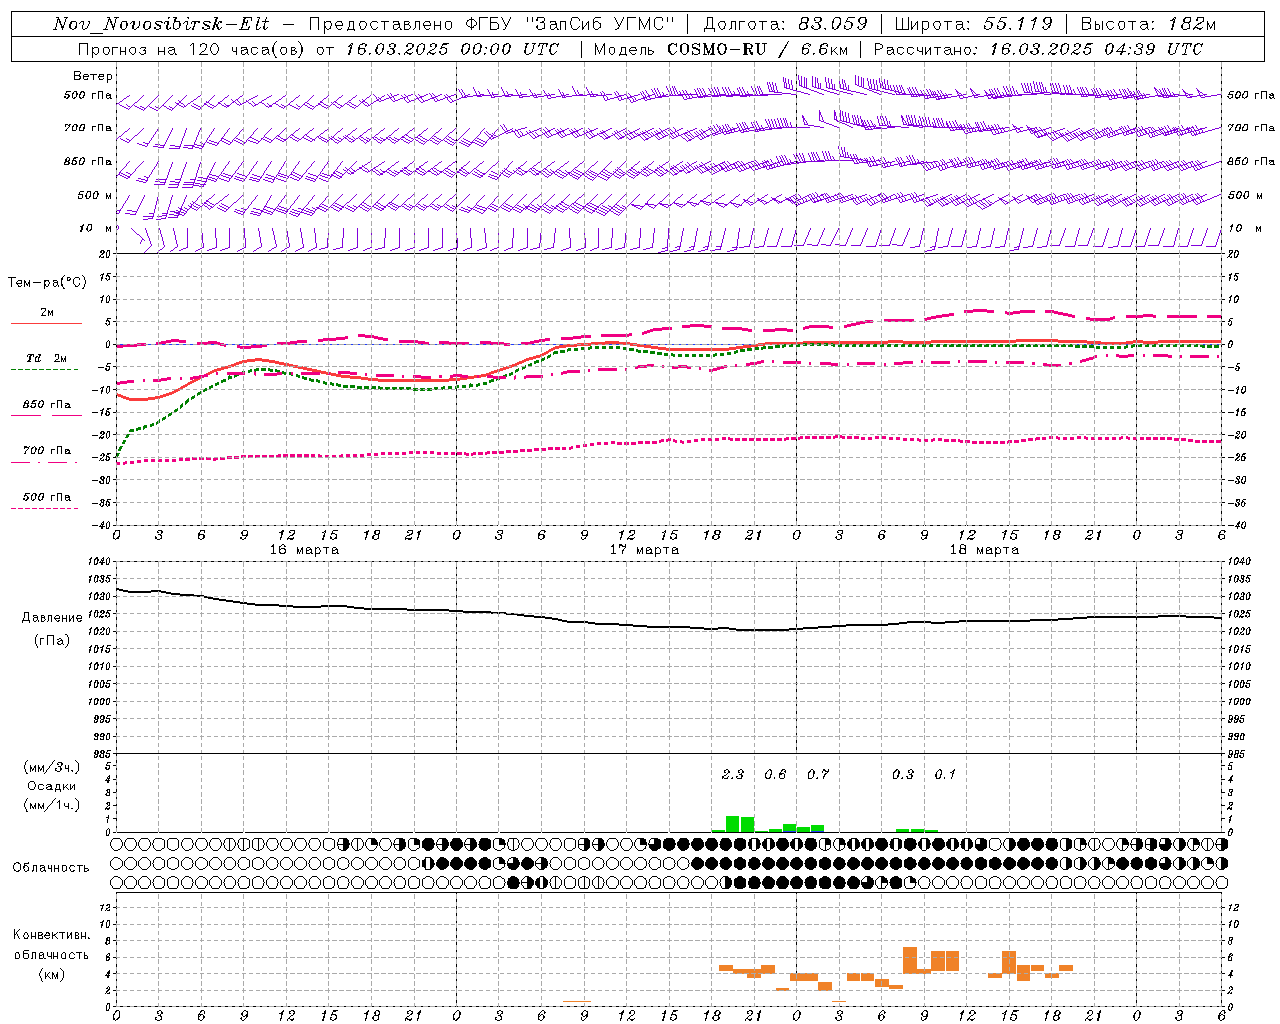Click the 0.3 precipitation total value
This screenshot has width=1280, height=1024.
click(903, 775)
